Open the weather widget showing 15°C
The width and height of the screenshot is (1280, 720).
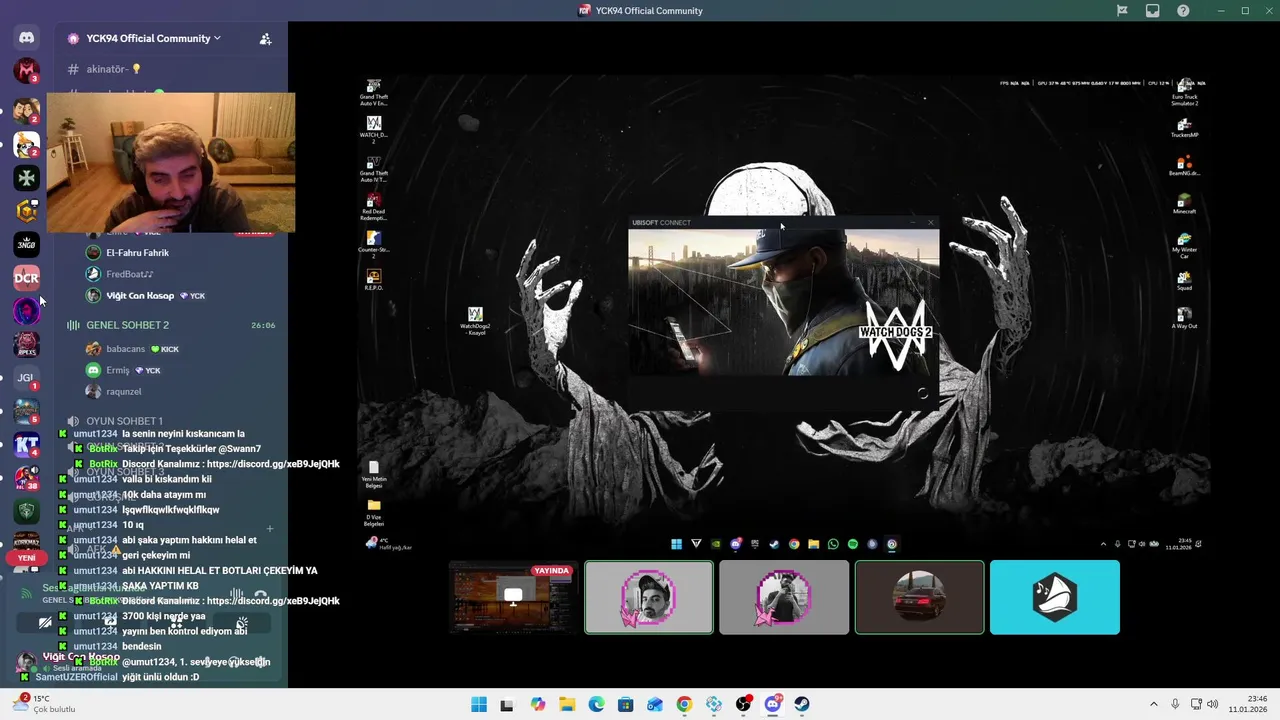coord(45,704)
